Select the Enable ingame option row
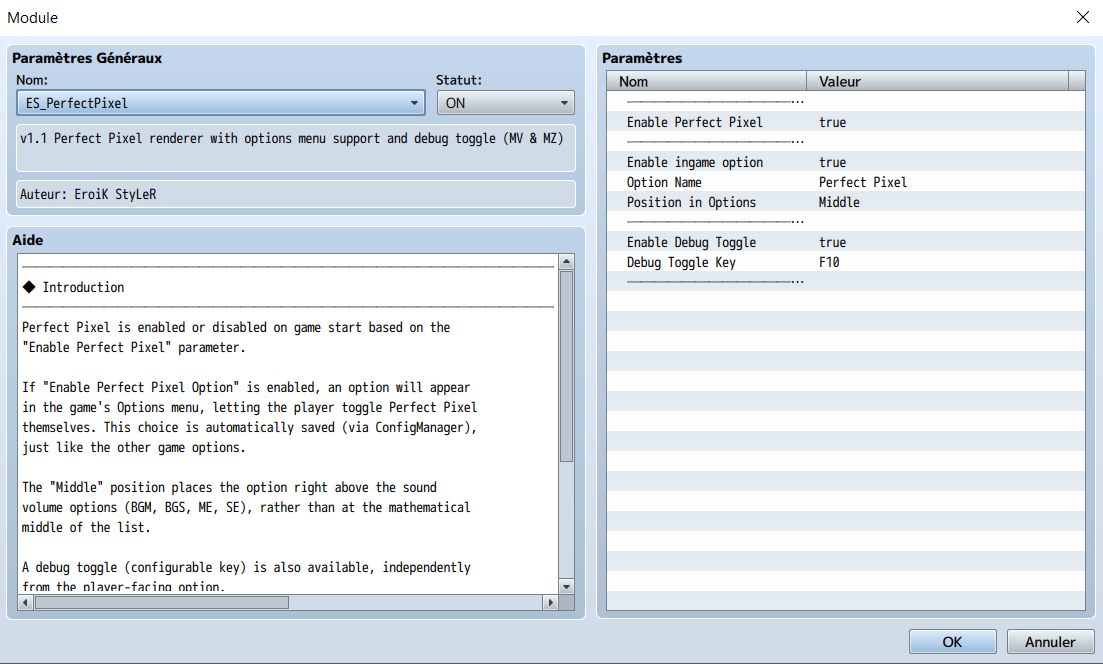The height and width of the screenshot is (664, 1103). tap(846, 162)
